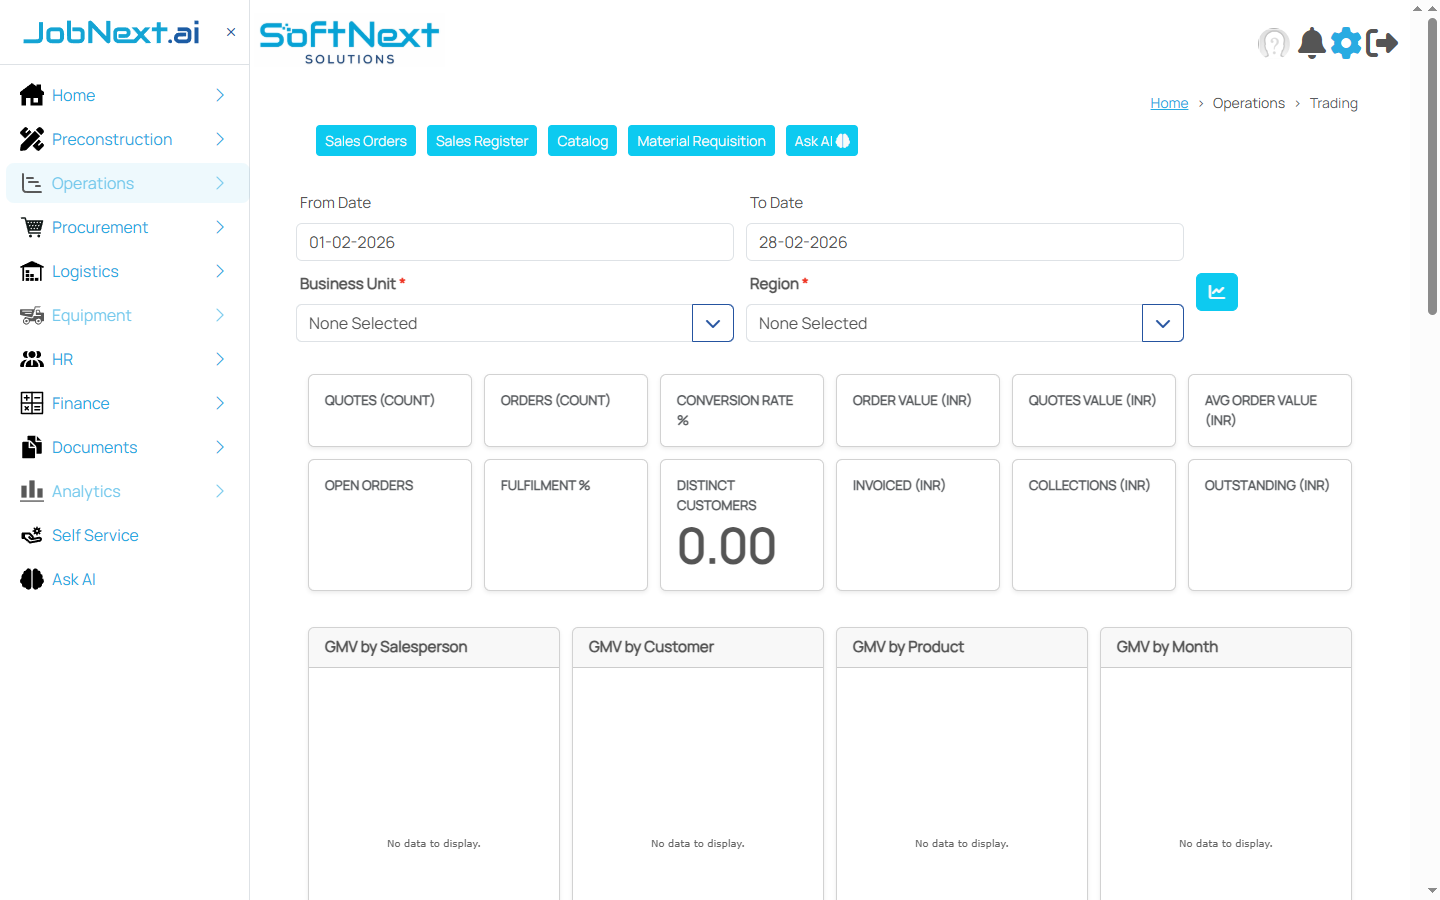Follow the Home breadcrumb link

1169,103
